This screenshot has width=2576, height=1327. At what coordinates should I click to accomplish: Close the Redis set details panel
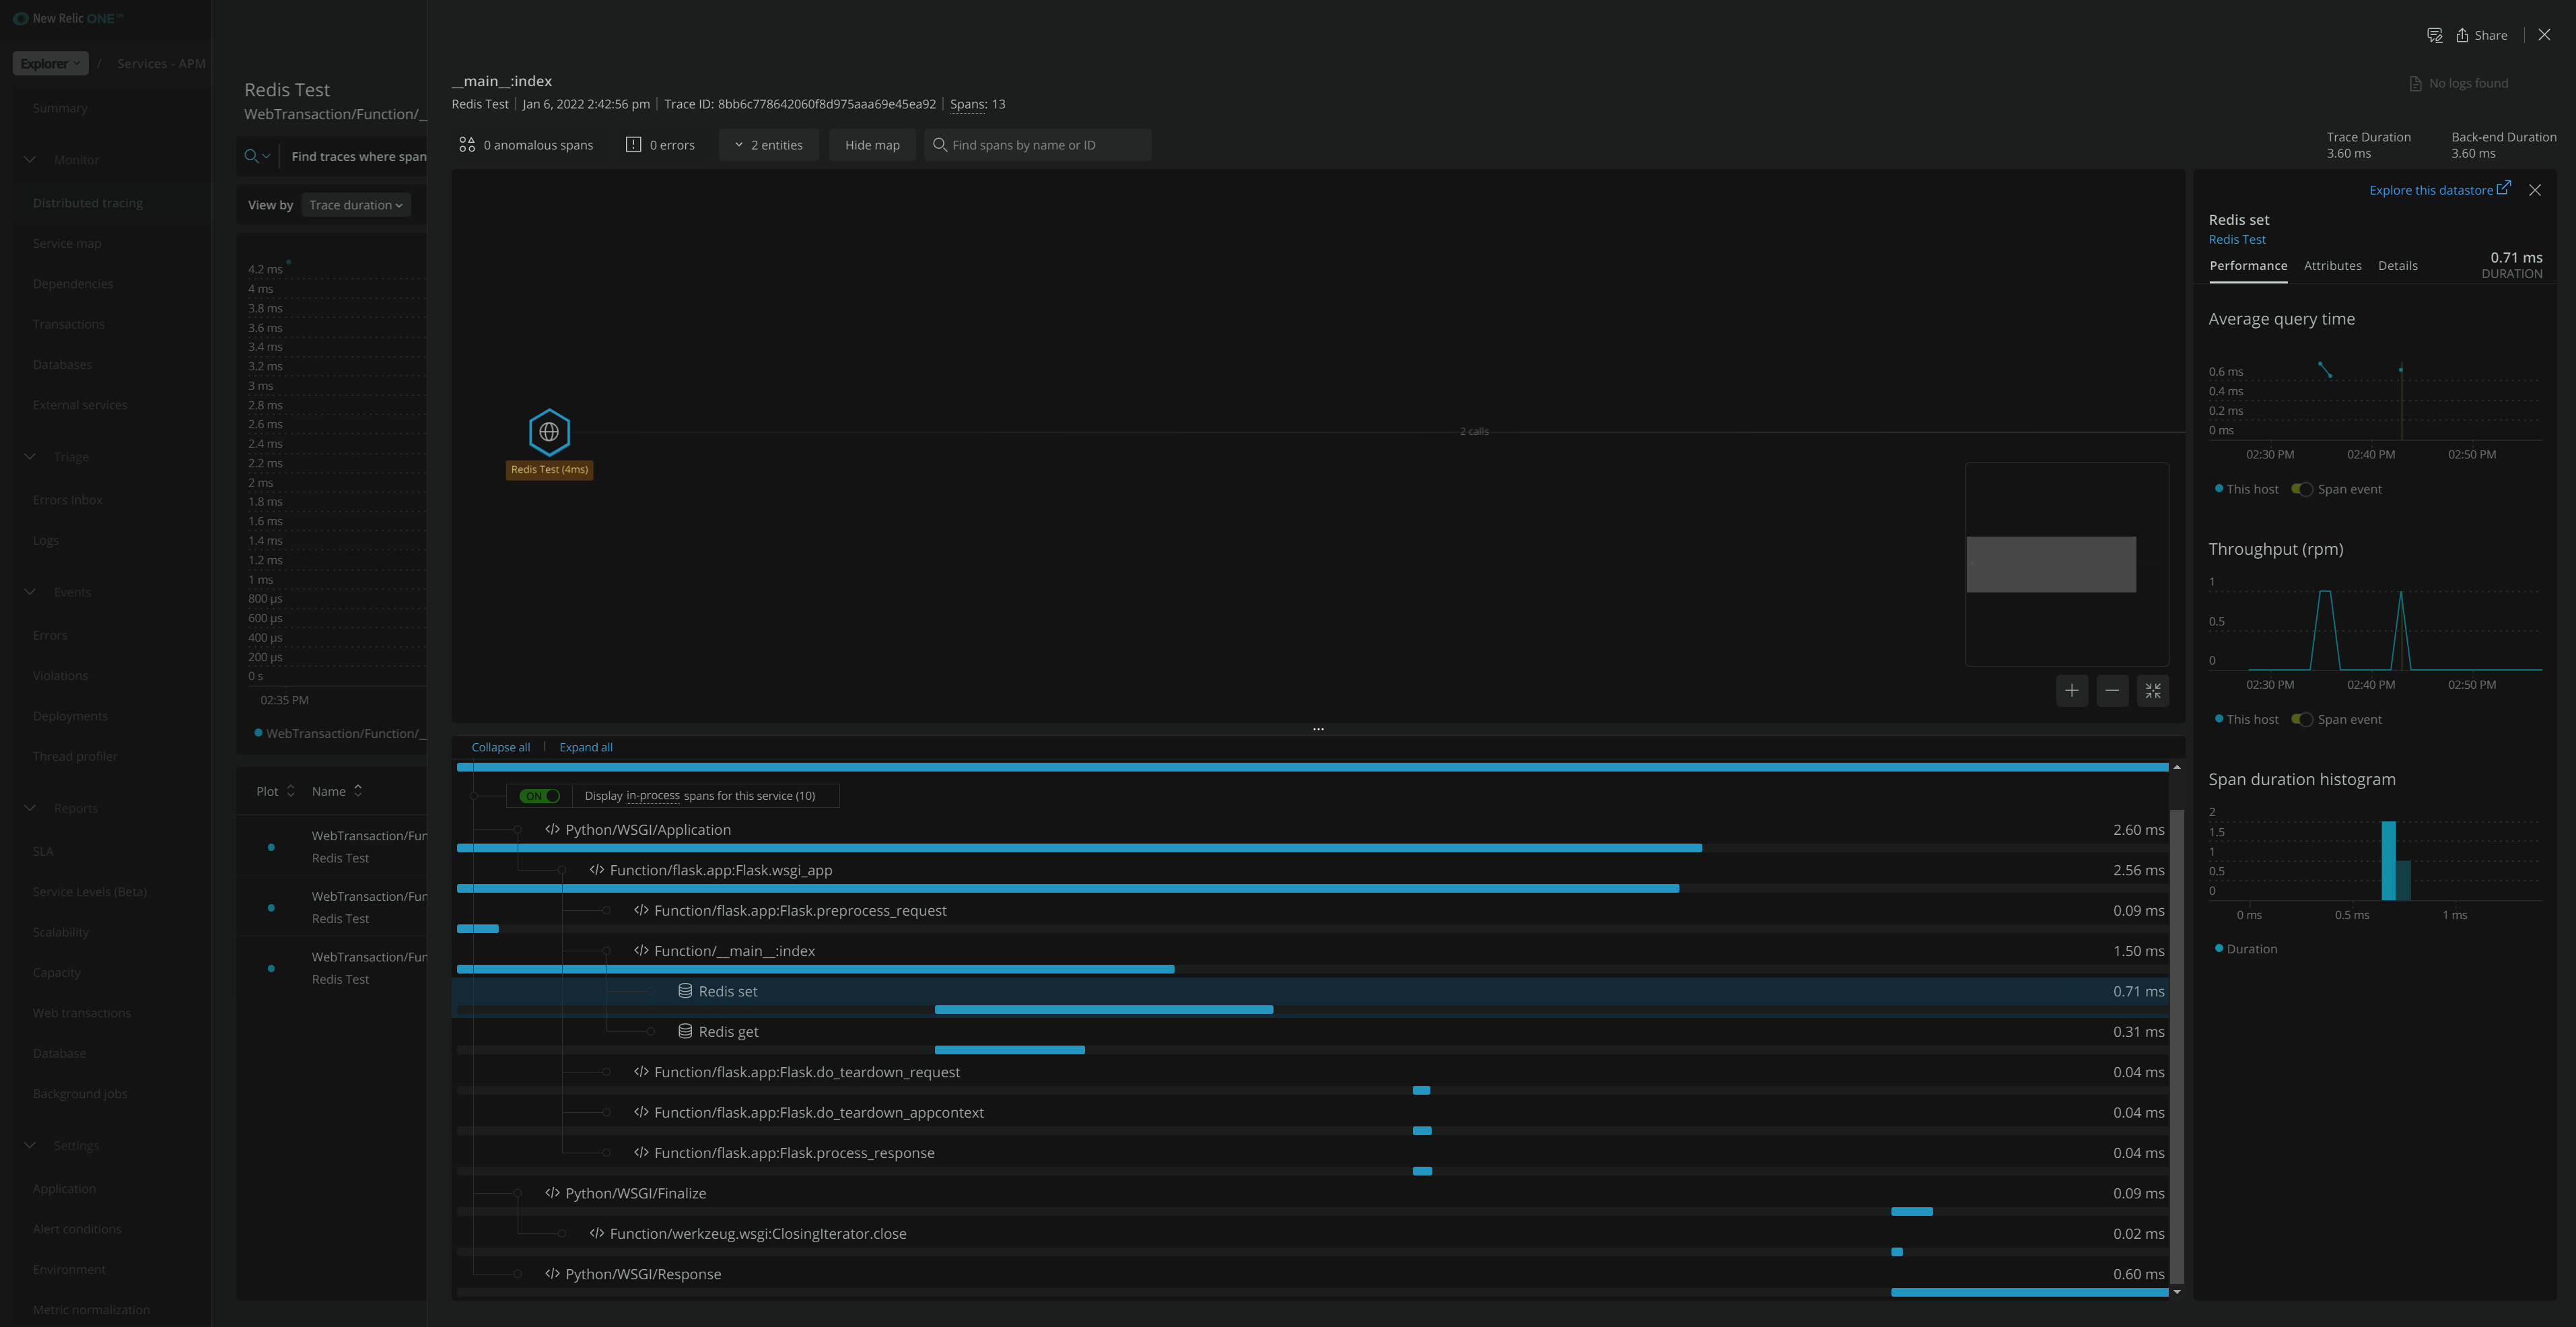pos(2534,190)
